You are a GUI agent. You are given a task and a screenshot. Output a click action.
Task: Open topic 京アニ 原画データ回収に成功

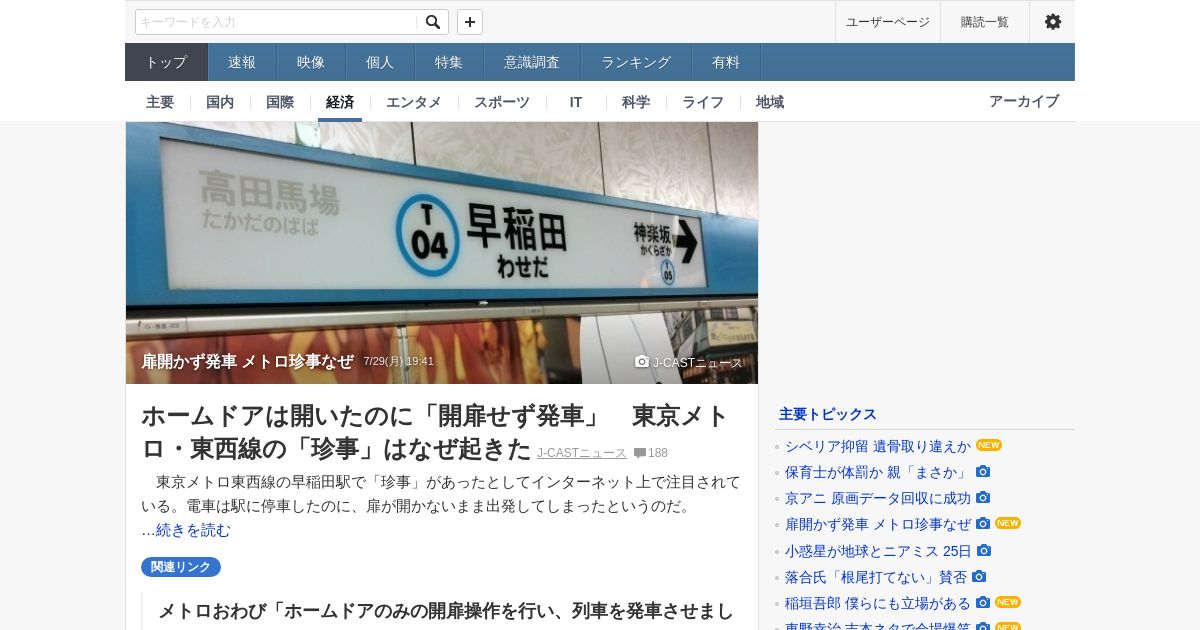click(x=878, y=498)
